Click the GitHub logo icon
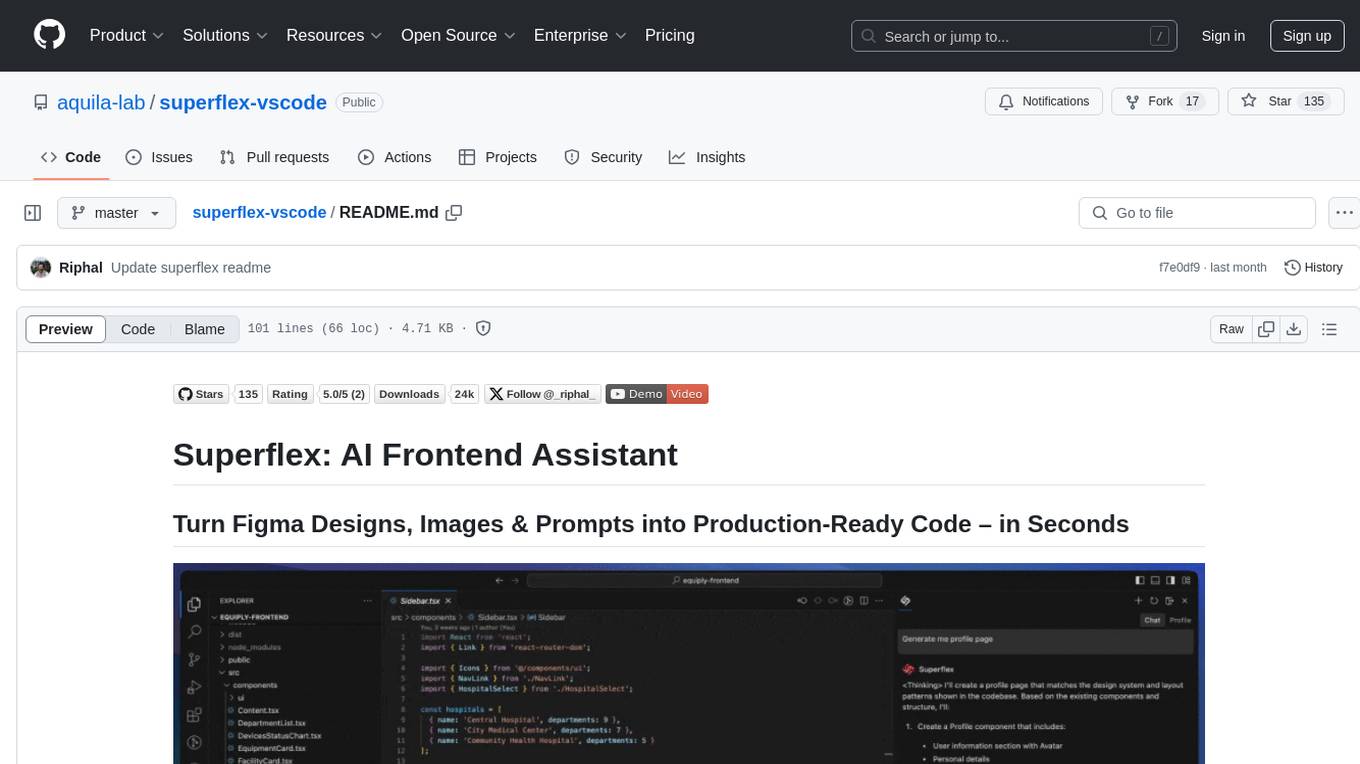Viewport: 1360px width, 764px height. tap(49, 35)
